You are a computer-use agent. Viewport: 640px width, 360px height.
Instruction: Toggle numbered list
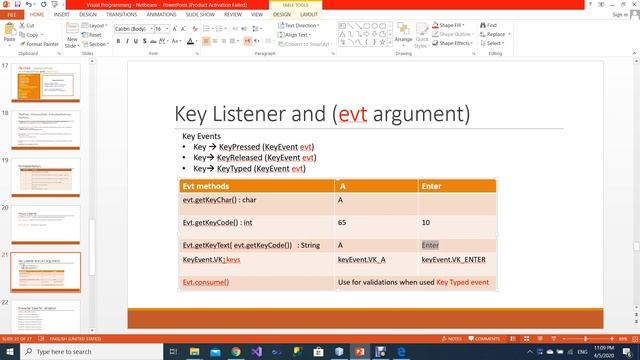[220, 29]
